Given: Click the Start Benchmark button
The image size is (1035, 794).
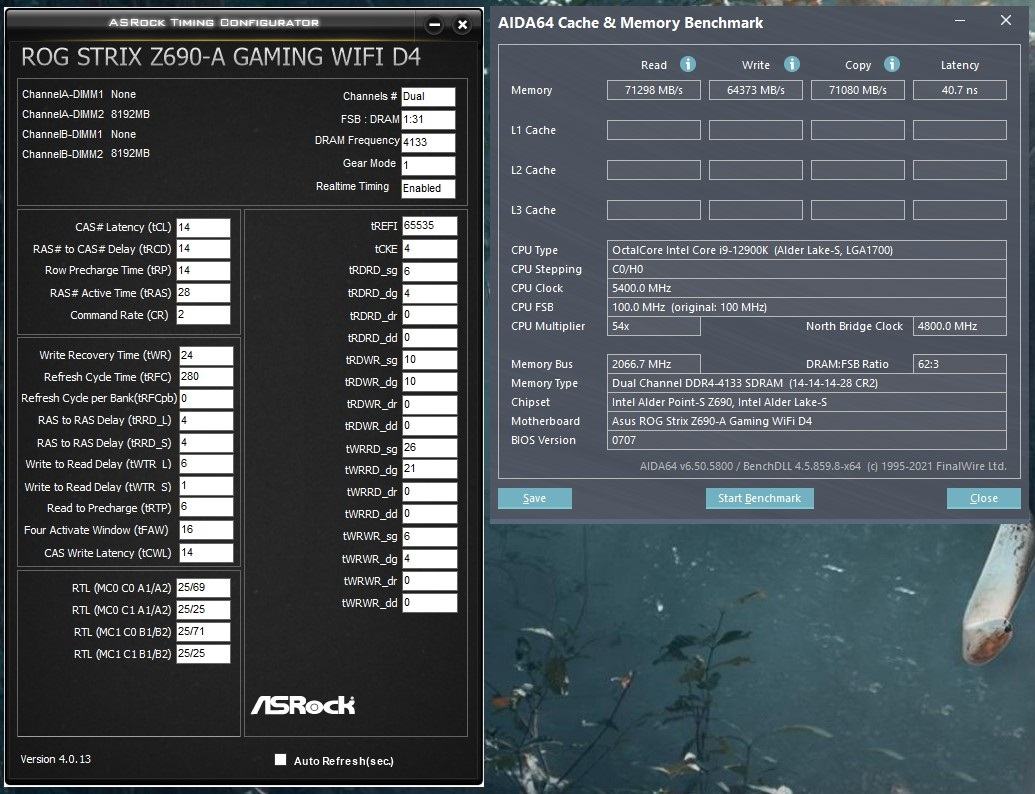Looking at the screenshot, I should [x=760, y=498].
